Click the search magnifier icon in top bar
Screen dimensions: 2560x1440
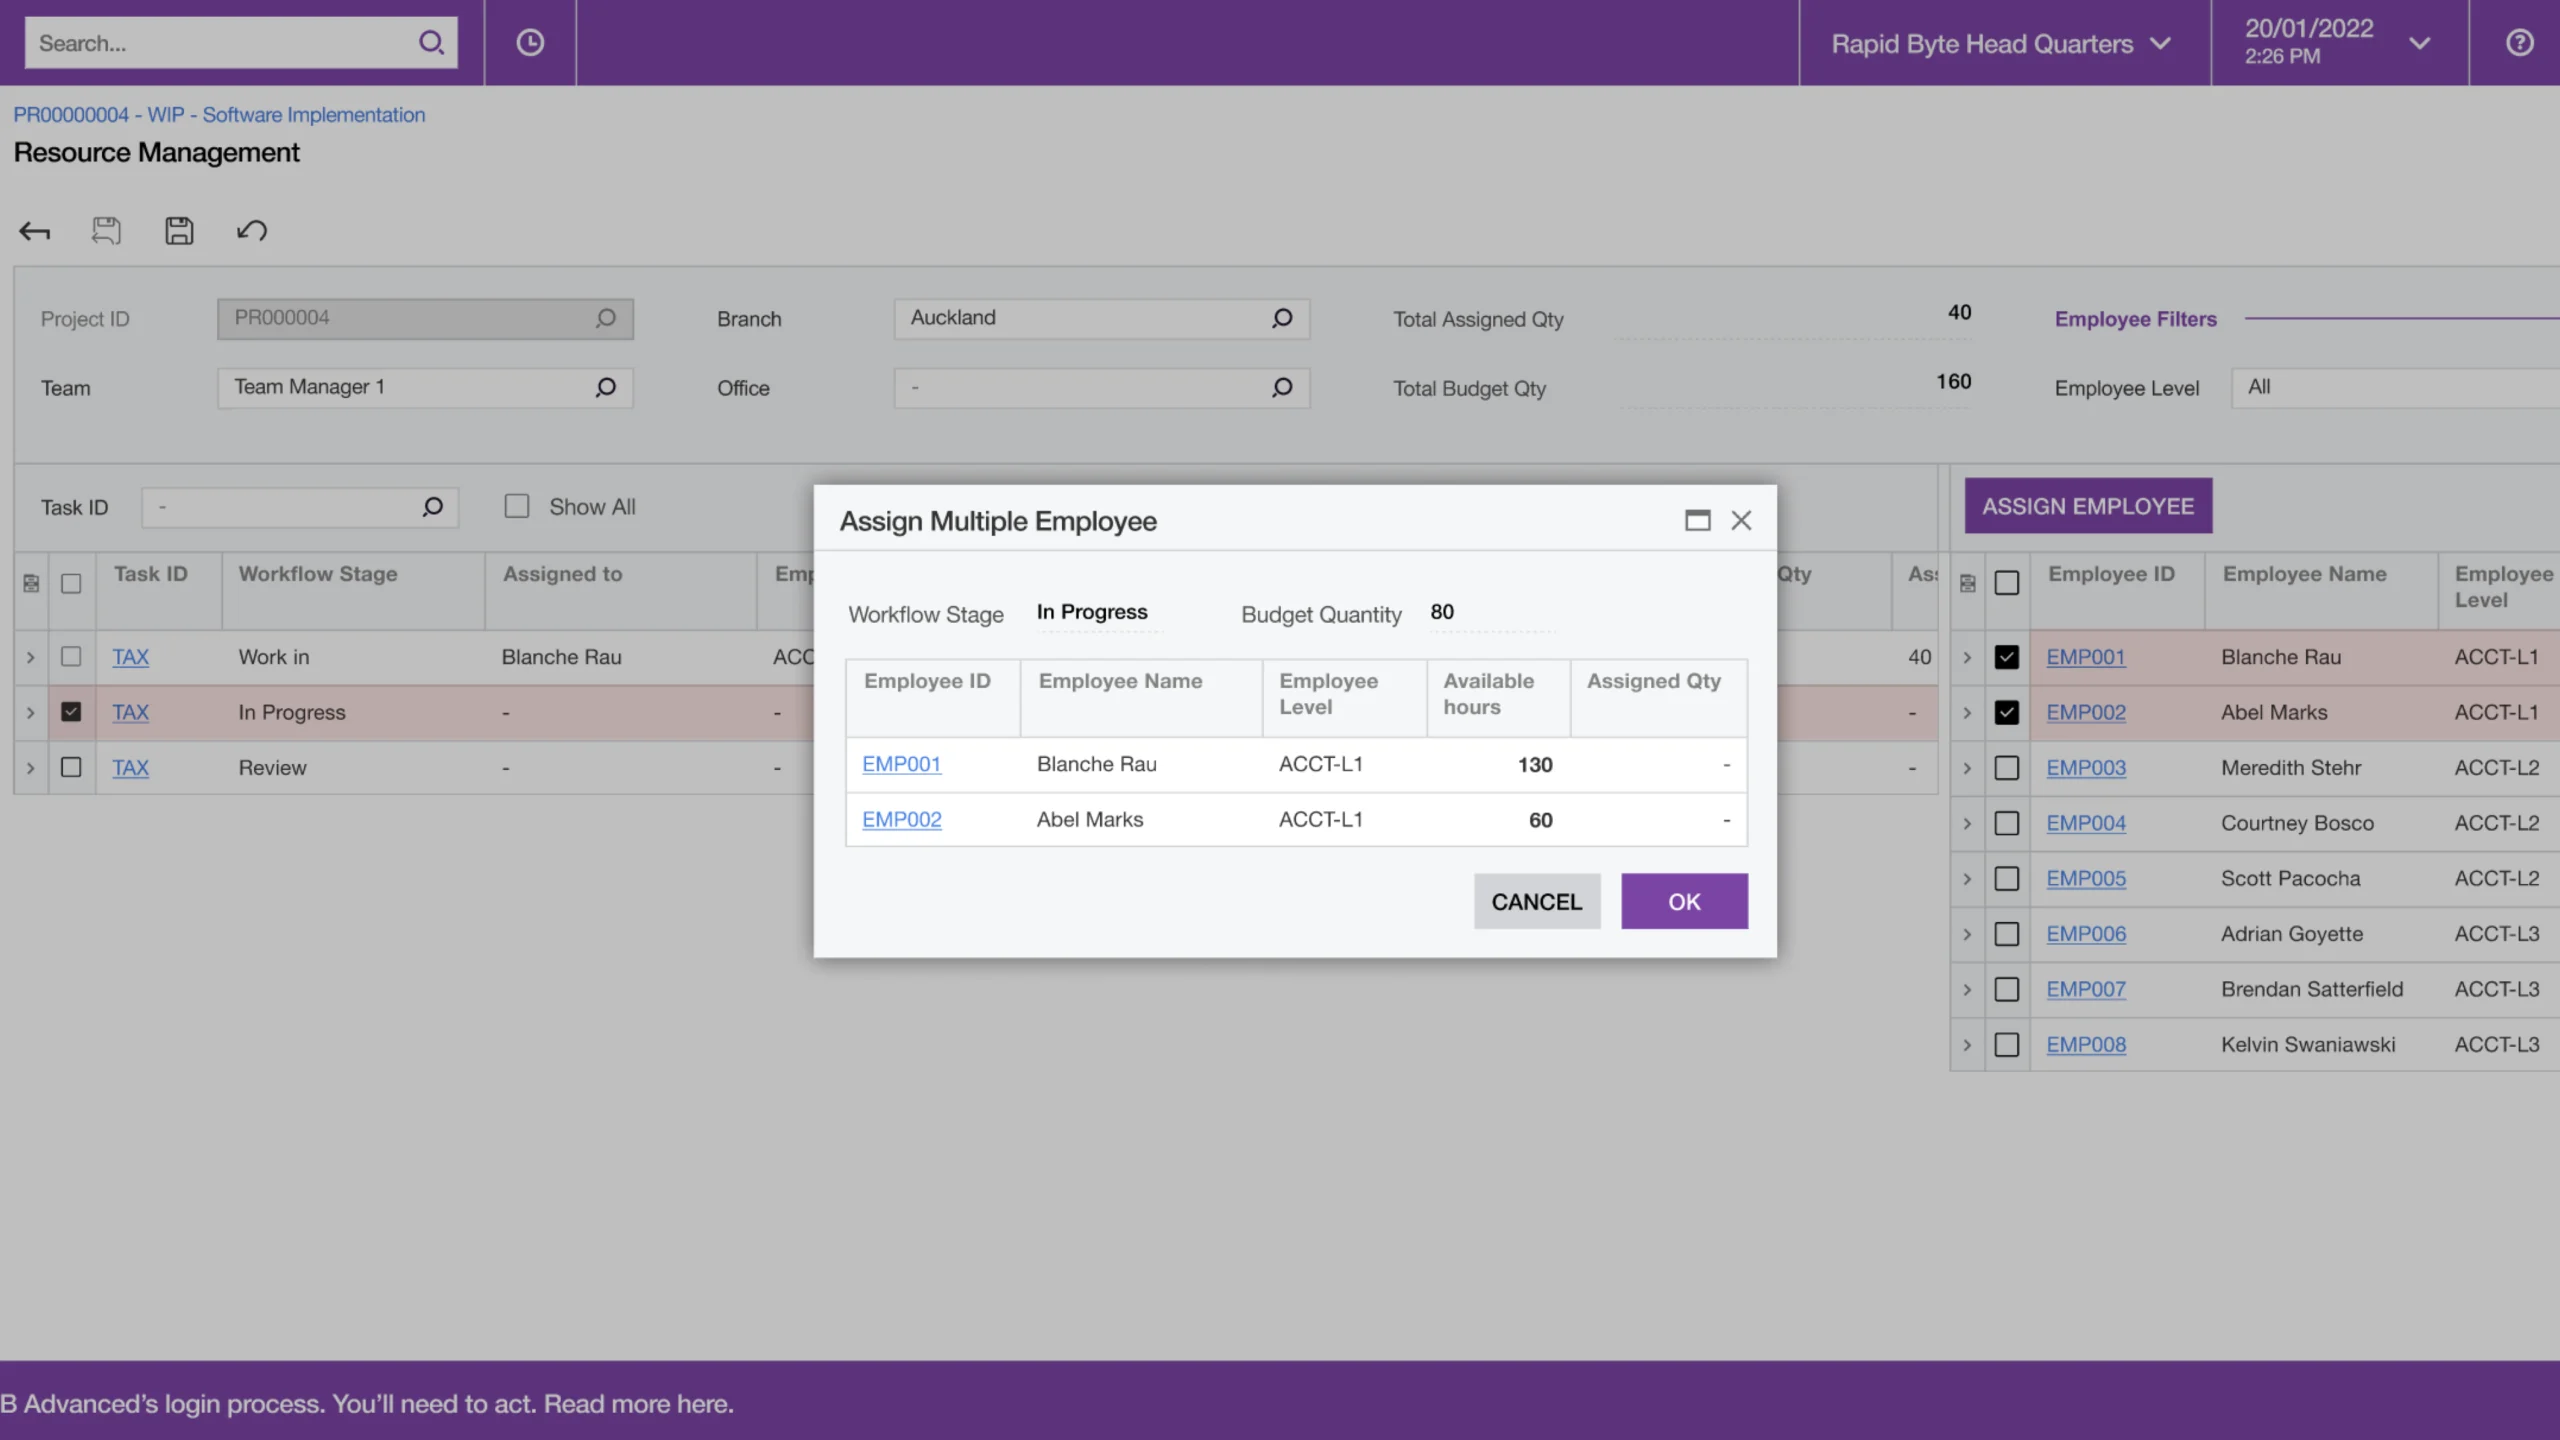point(431,43)
